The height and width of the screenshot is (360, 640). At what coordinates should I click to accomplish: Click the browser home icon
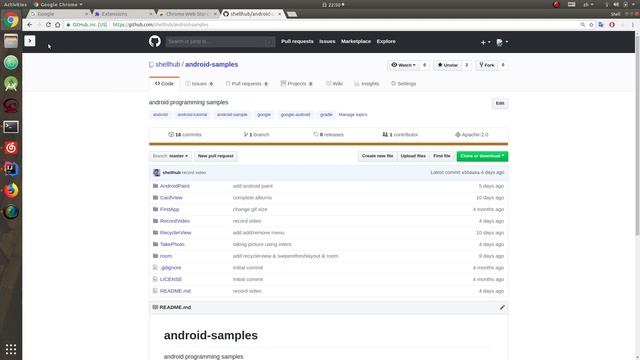58,24
